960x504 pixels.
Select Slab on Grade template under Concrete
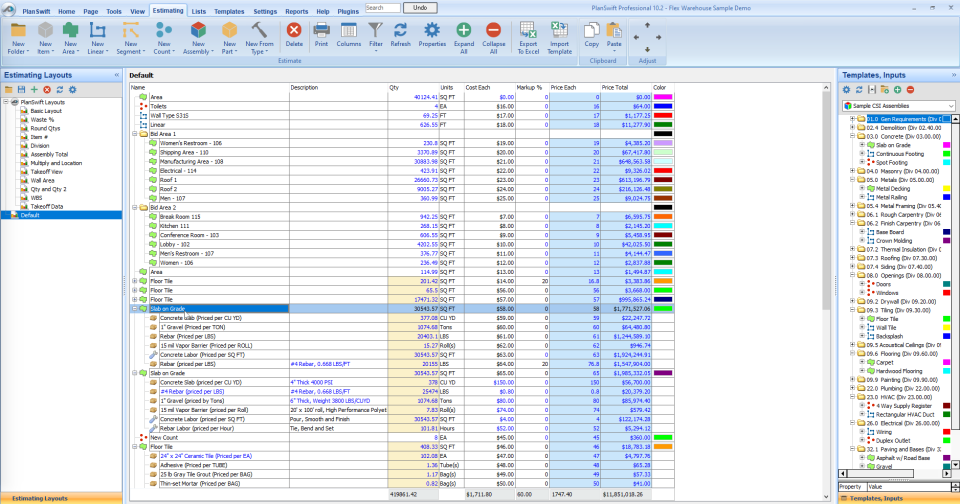tap(893, 145)
